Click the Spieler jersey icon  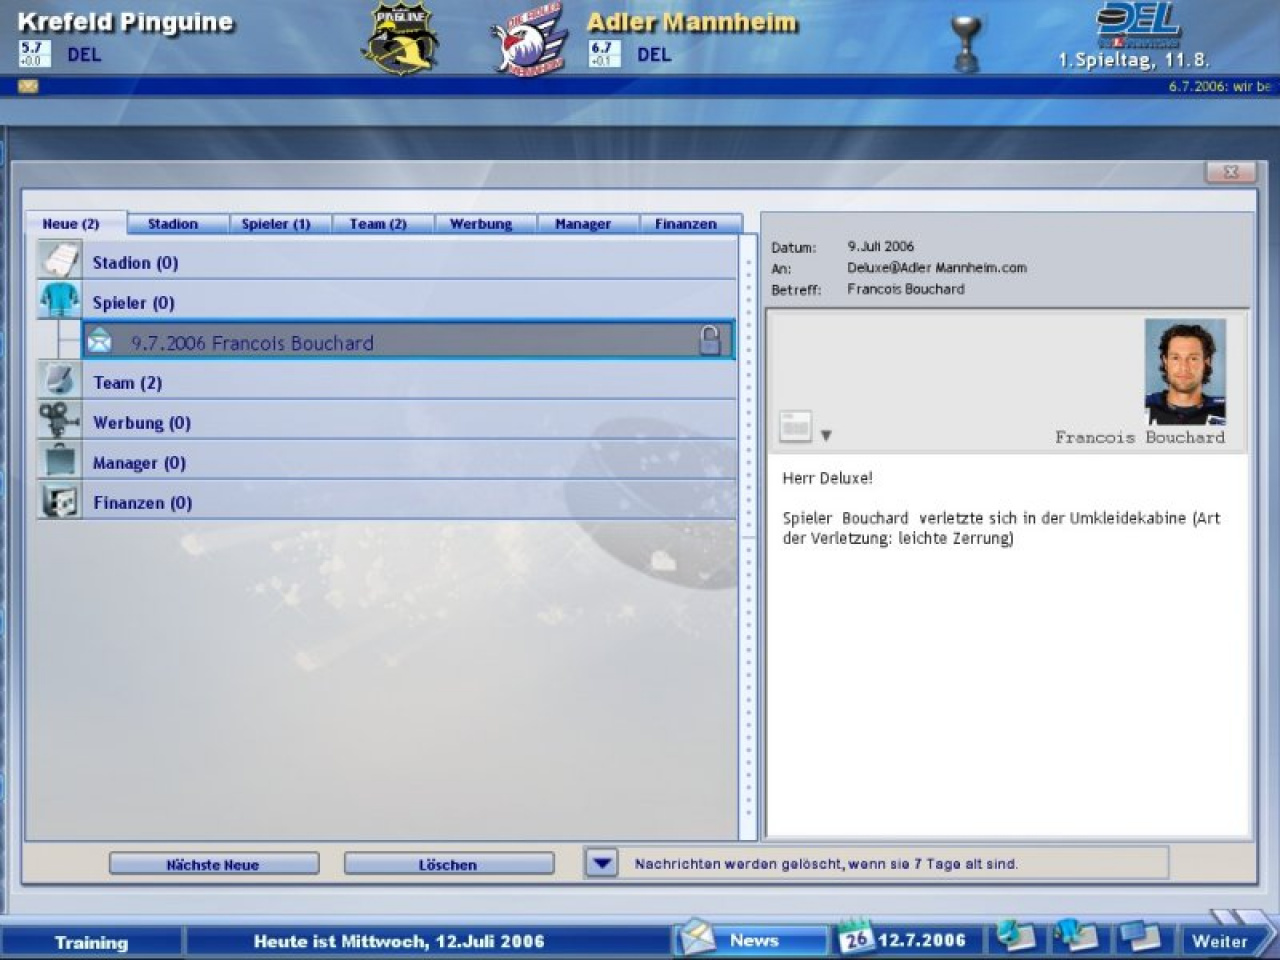point(59,300)
